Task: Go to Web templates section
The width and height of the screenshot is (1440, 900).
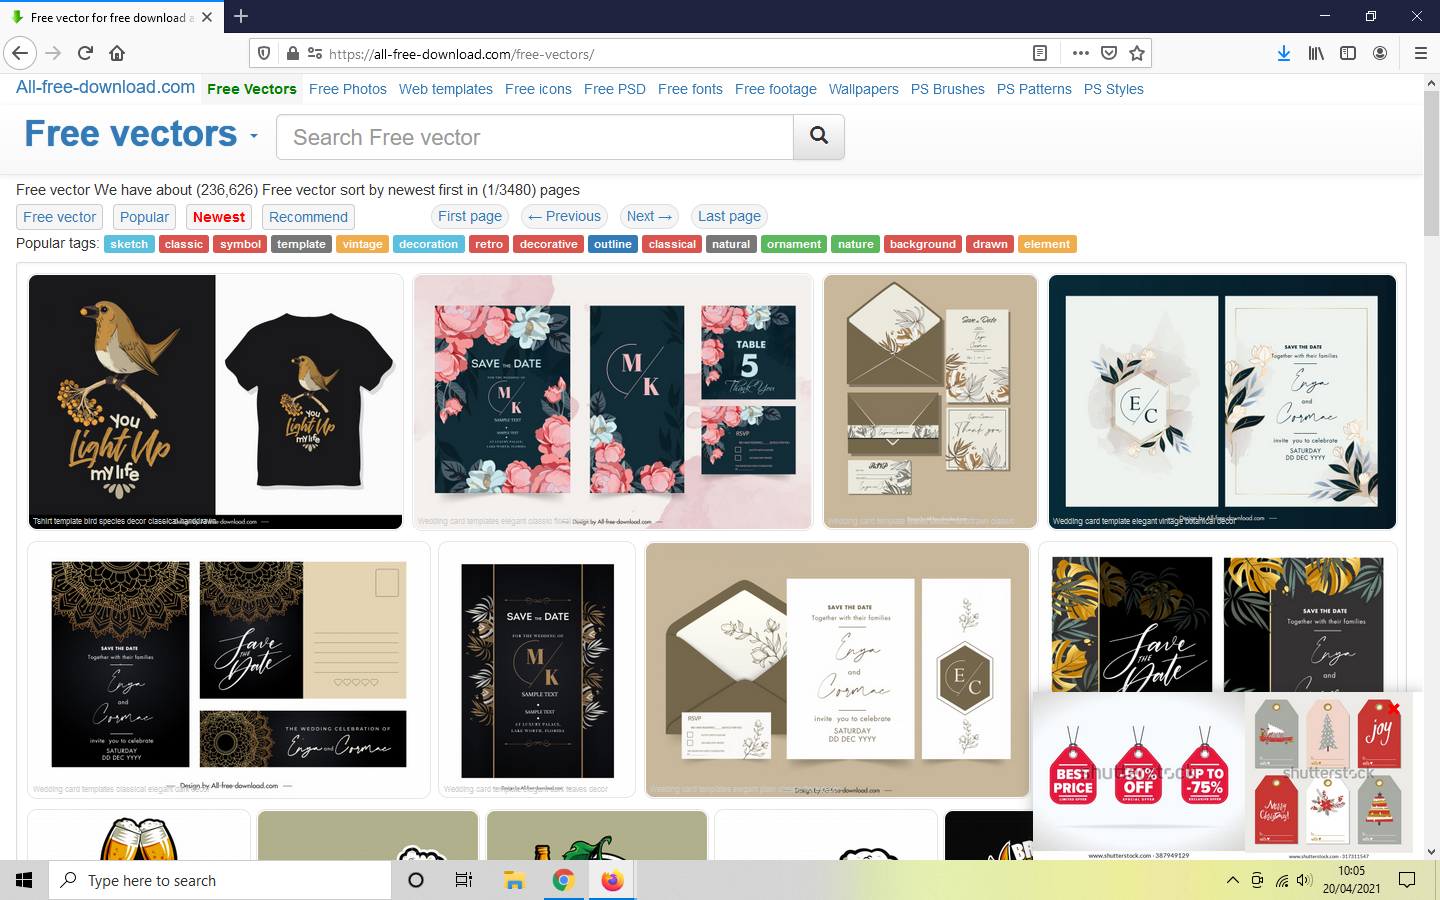Action: point(446,89)
